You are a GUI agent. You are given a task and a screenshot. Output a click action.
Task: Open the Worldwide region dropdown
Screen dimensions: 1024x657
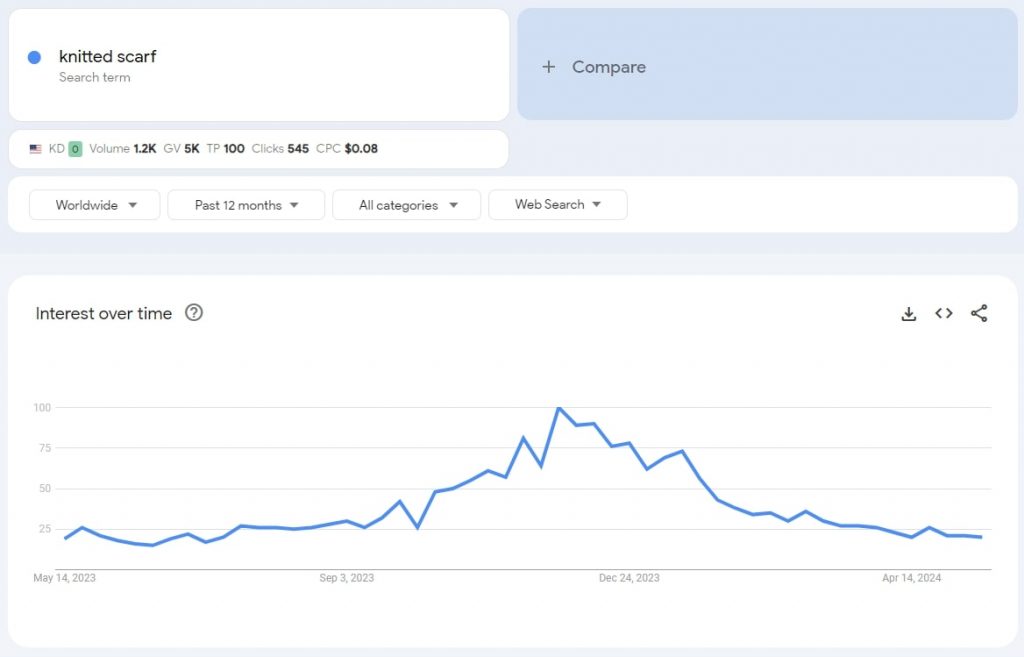pos(95,205)
